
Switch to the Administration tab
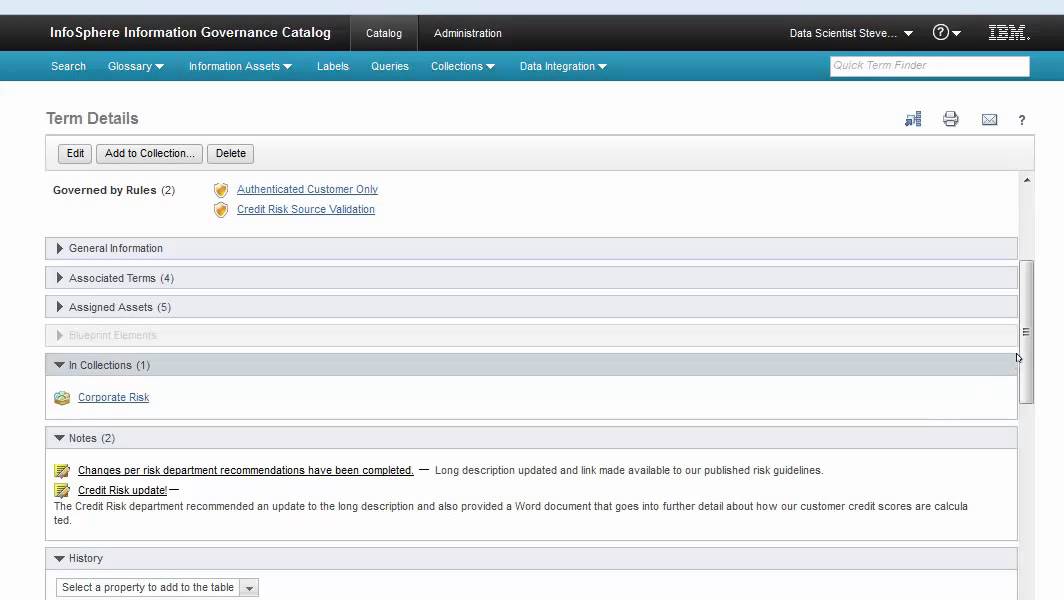(468, 33)
